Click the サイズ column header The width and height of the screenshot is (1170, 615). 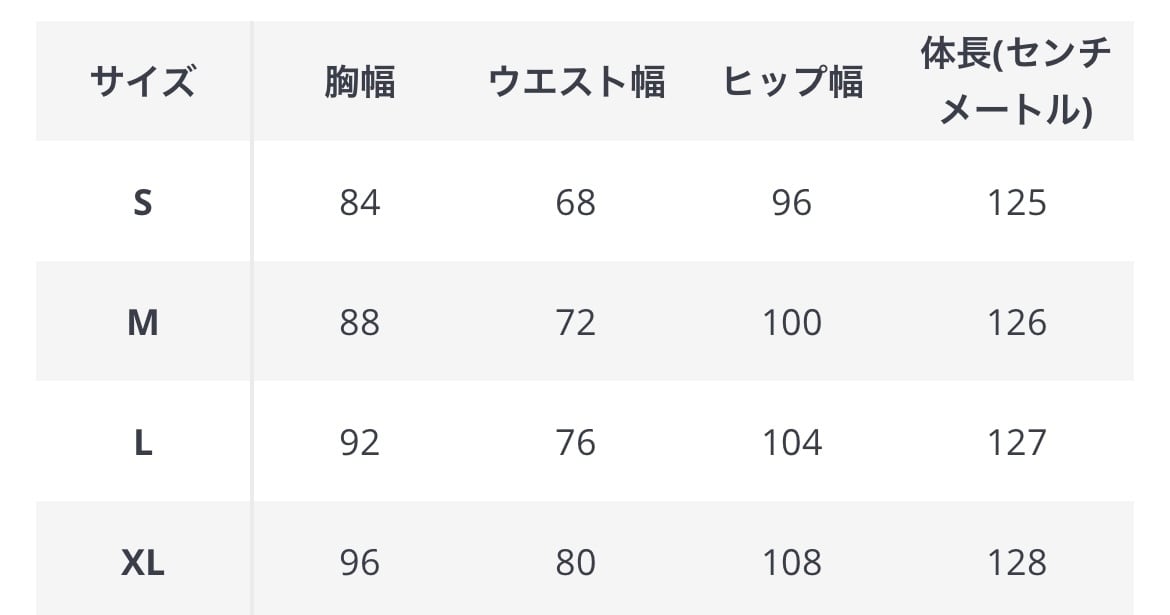click(142, 81)
